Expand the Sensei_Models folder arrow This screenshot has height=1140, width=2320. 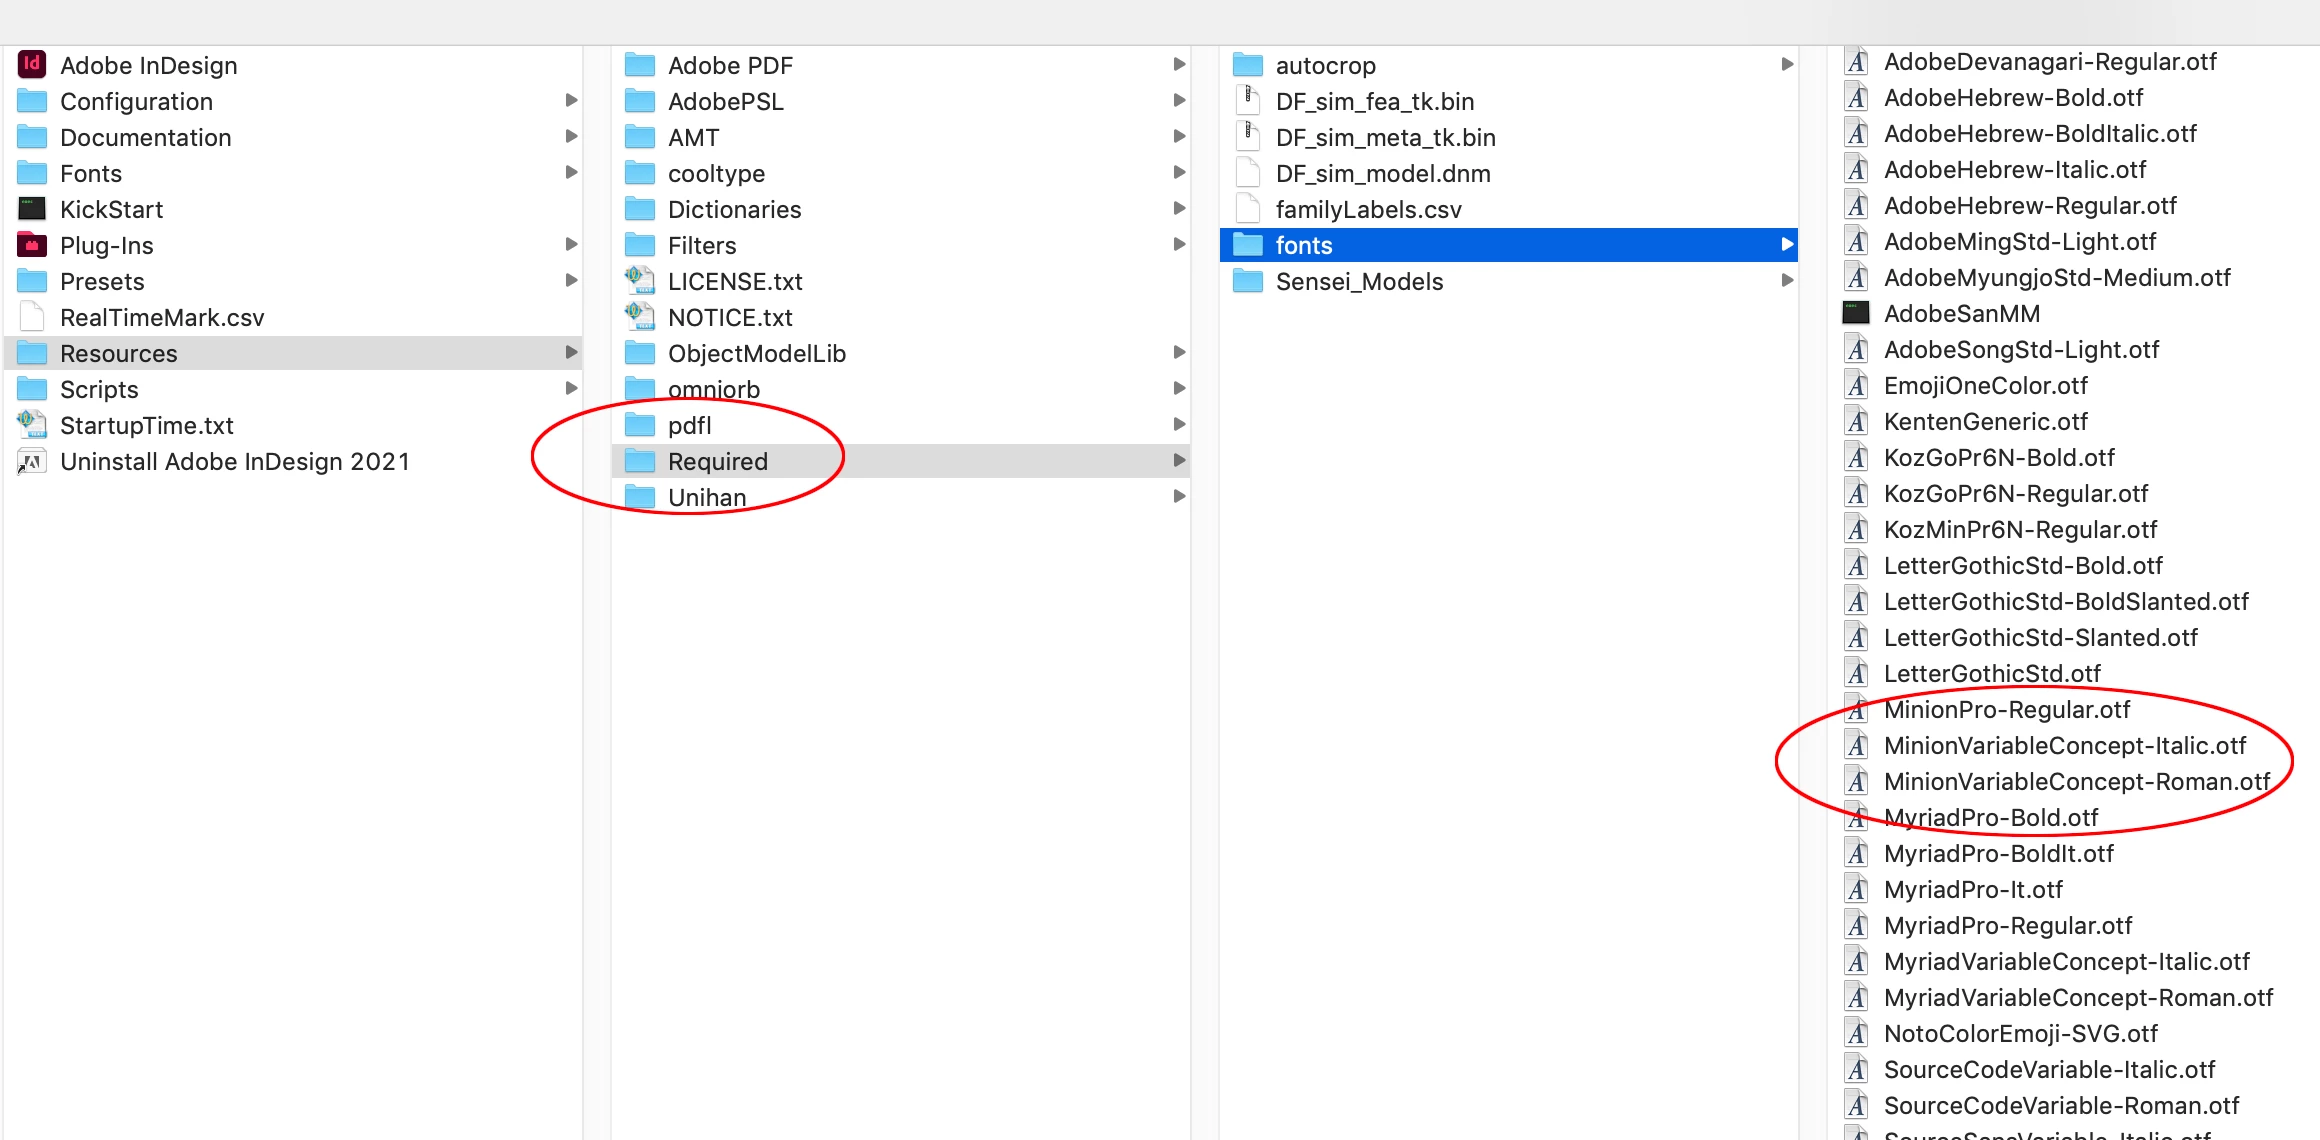click(1787, 281)
